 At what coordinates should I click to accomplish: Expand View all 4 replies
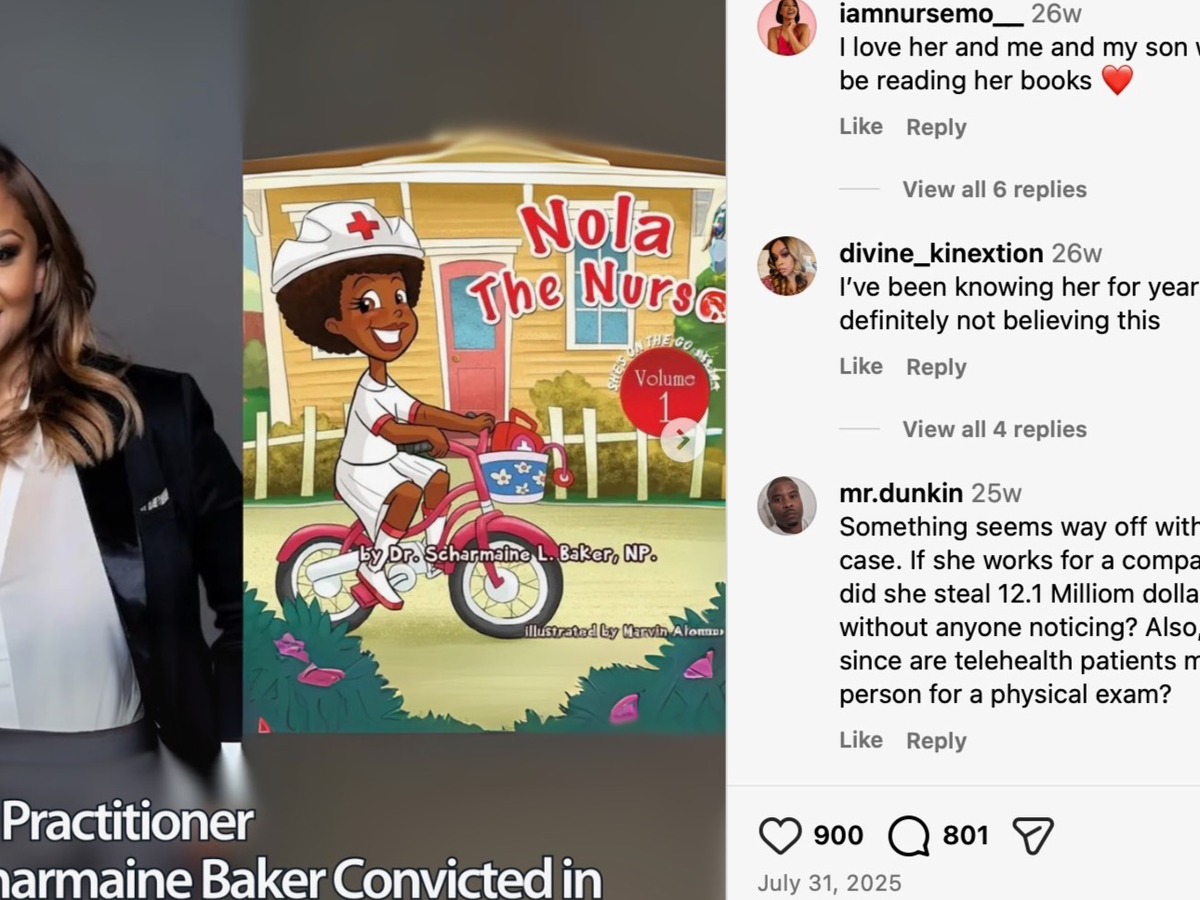click(x=994, y=429)
